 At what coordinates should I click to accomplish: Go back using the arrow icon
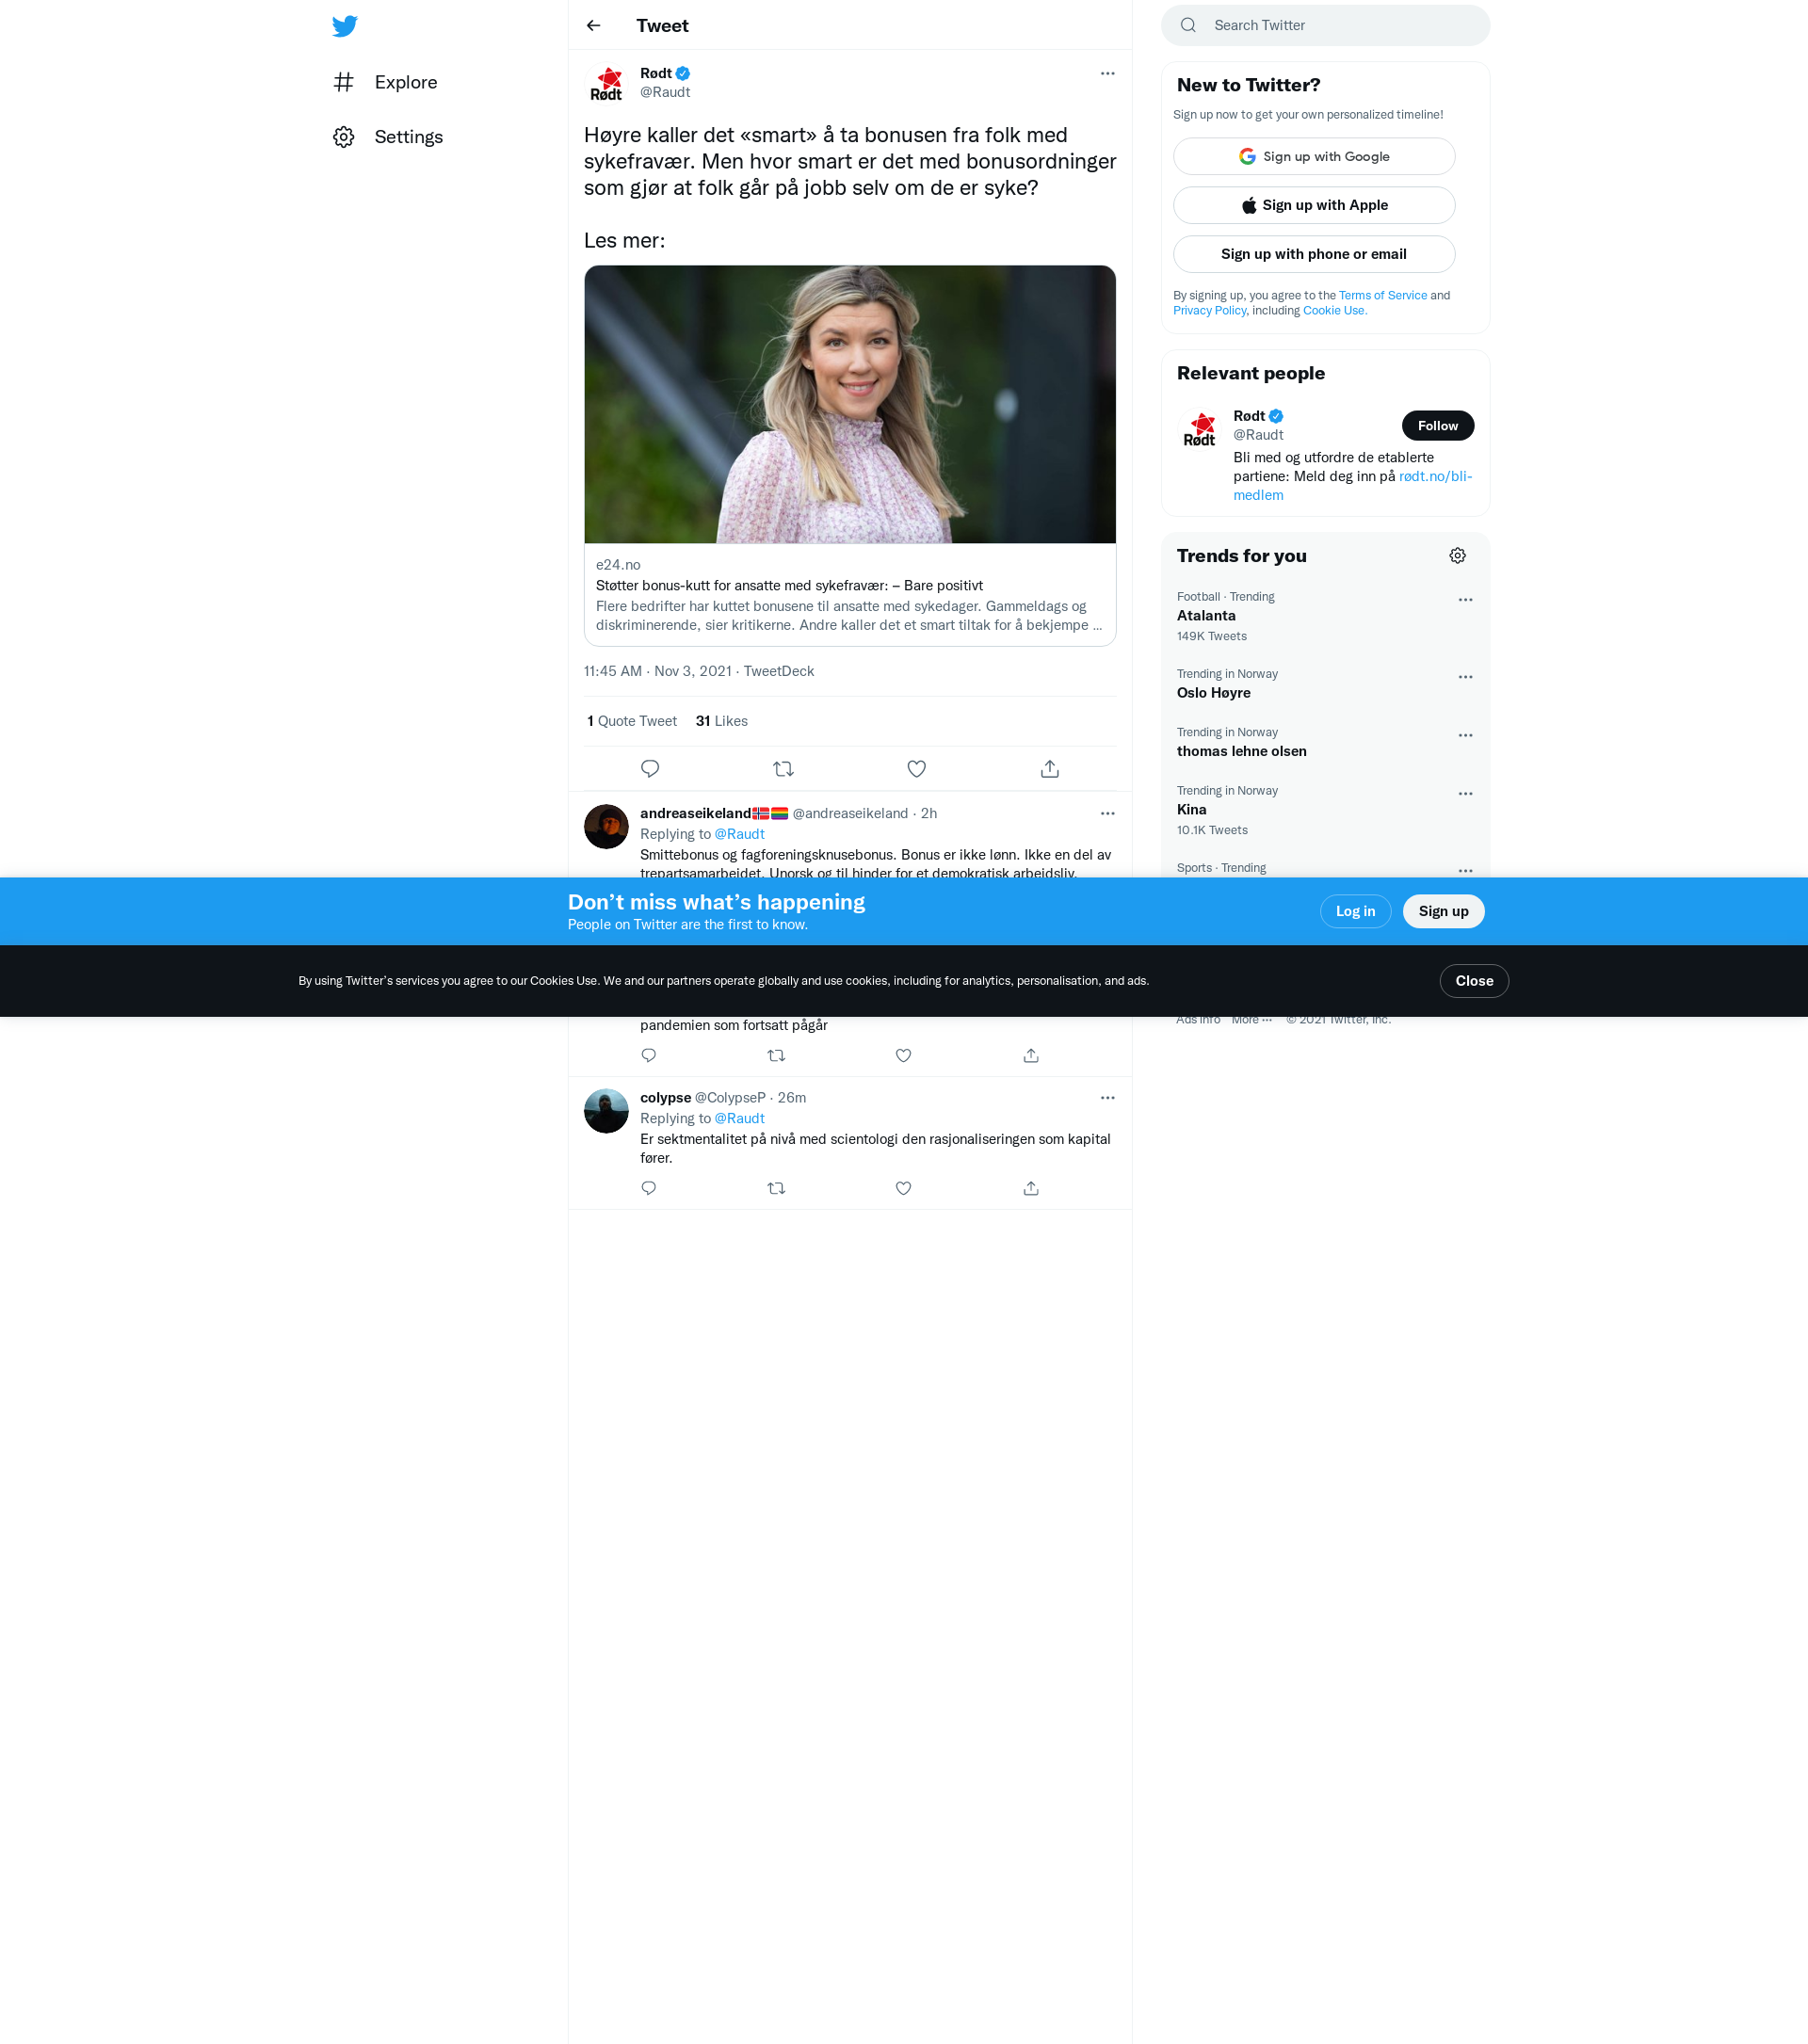pyautogui.click(x=594, y=26)
